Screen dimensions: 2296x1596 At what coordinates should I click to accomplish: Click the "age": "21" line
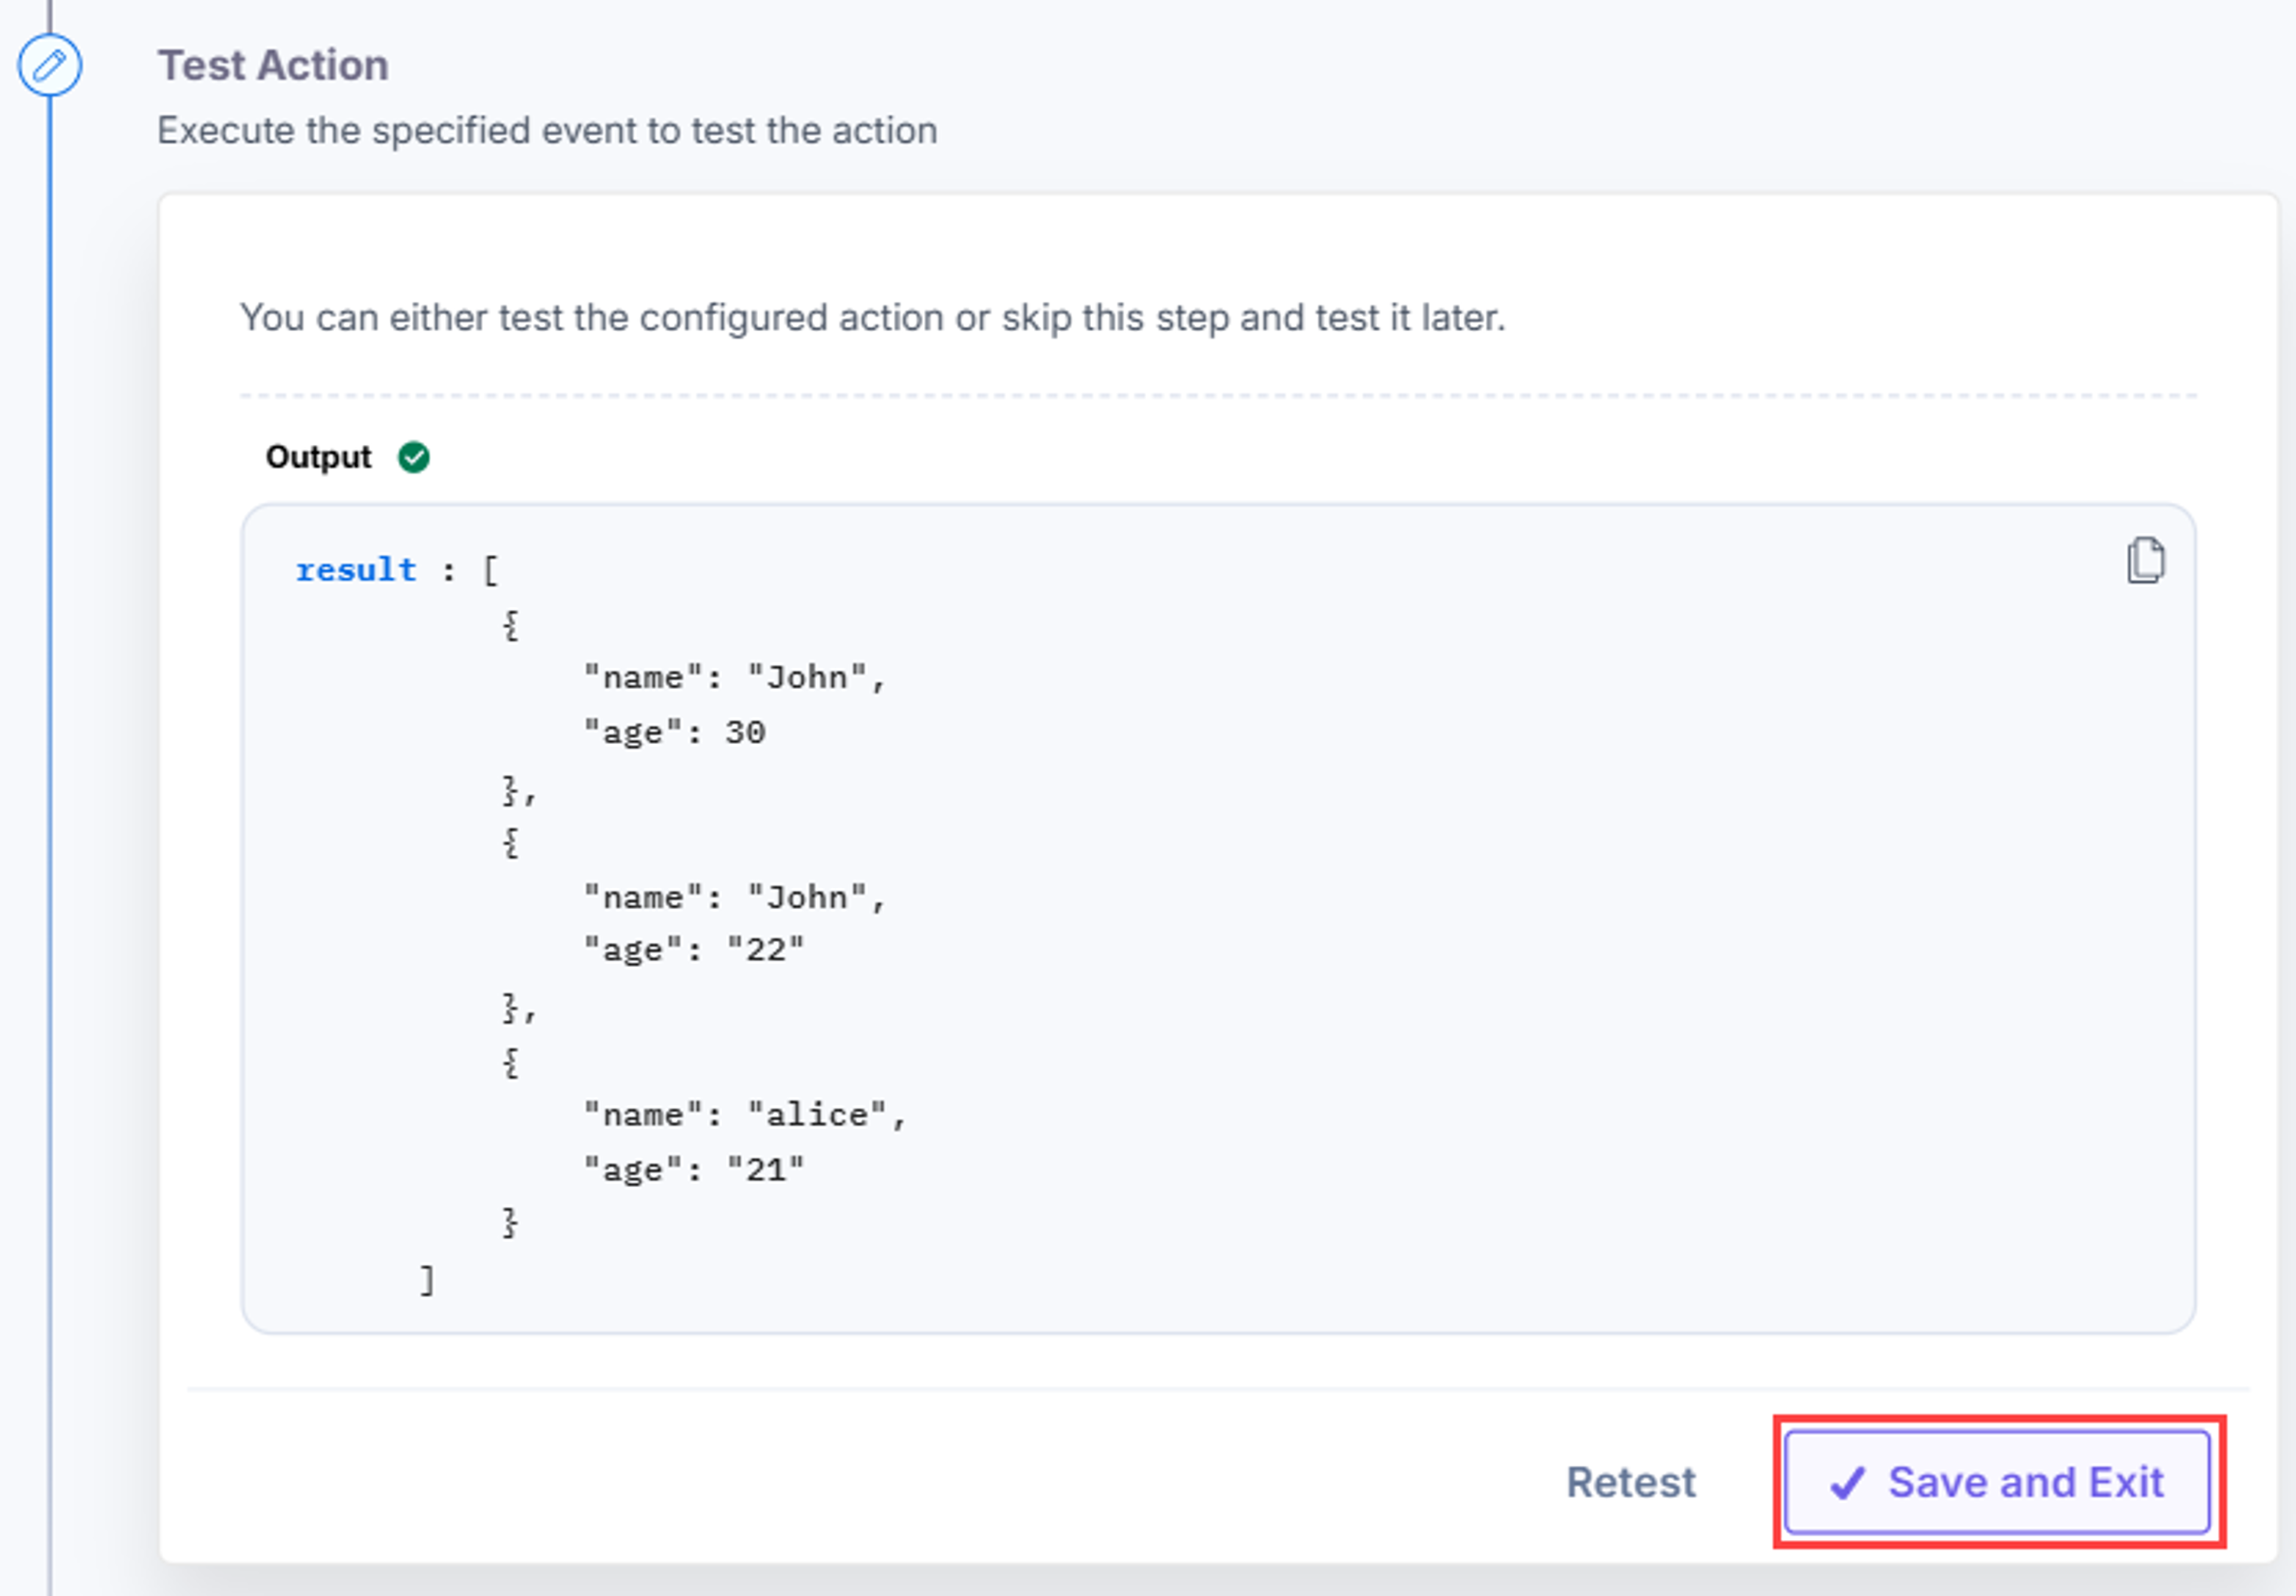[x=694, y=1170]
